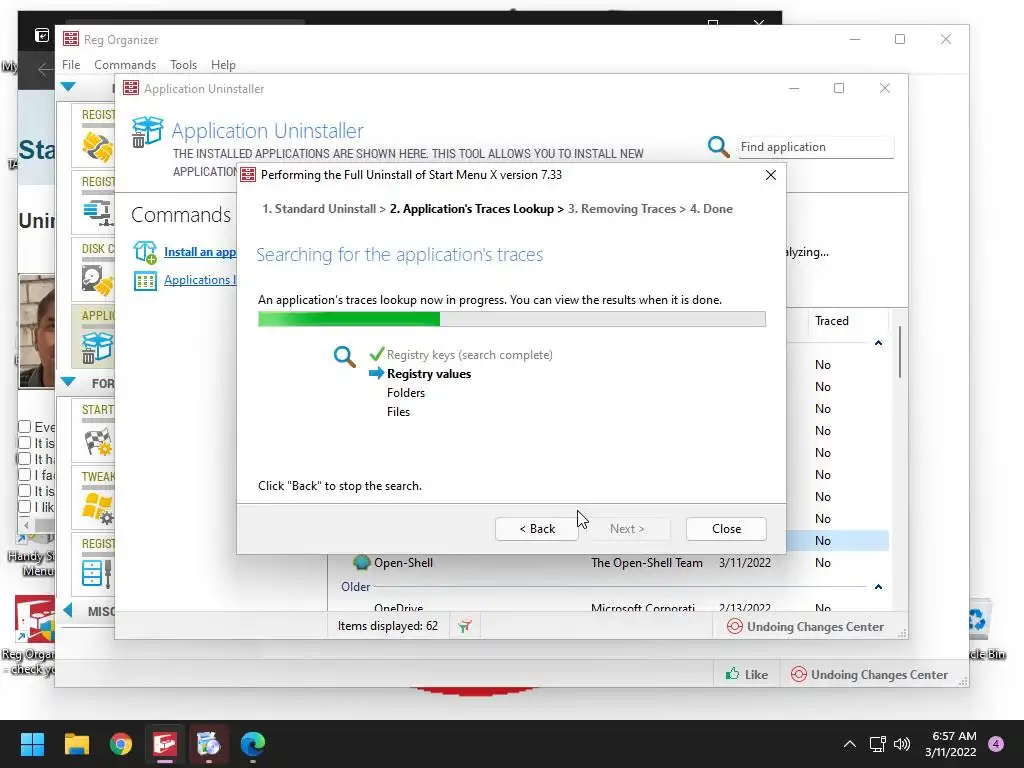The height and width of the screenshot is (768, 1024).
Task: Check the 'It ha' checkbox in background window
Action: 25,458
